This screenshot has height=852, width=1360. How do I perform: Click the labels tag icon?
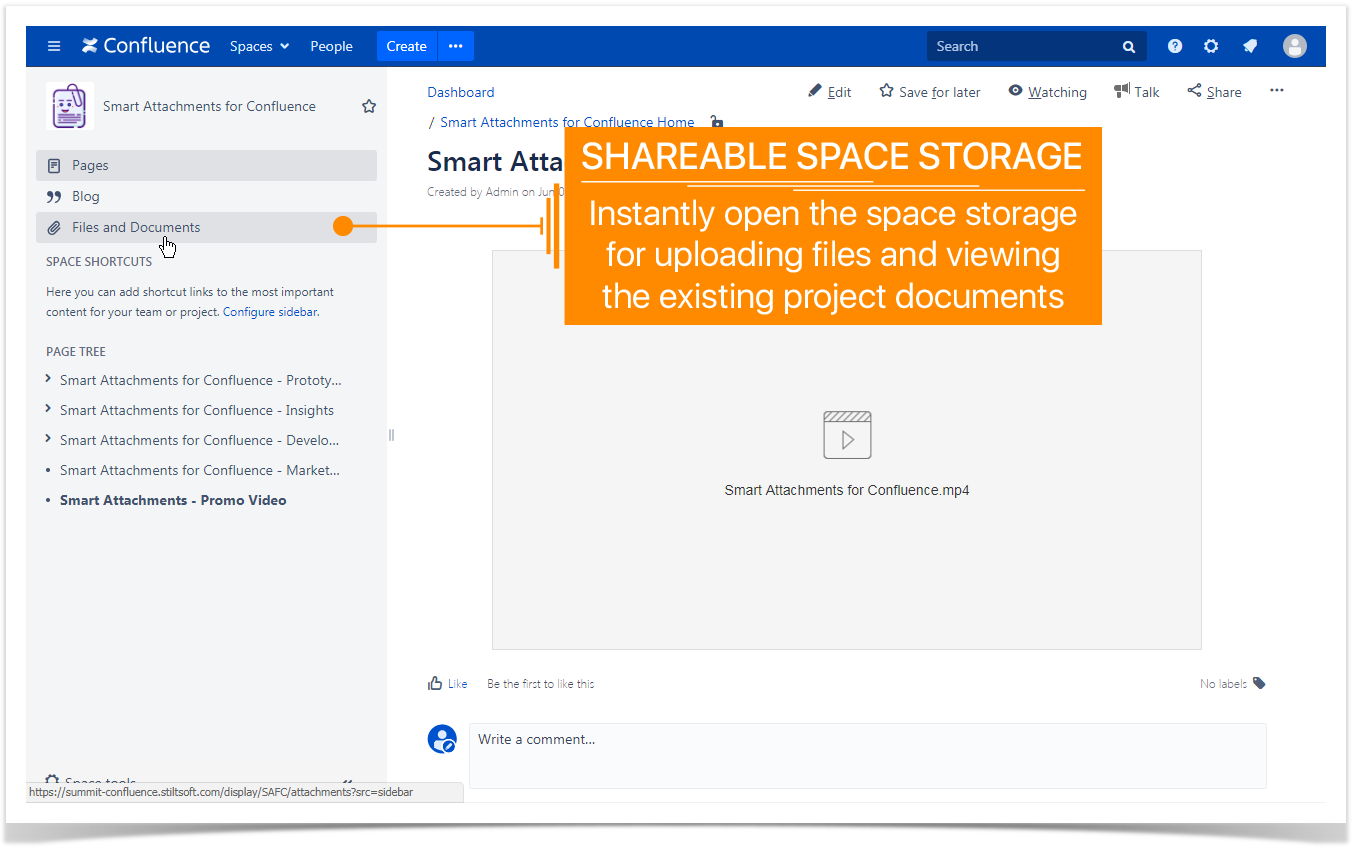point(1259,683)
